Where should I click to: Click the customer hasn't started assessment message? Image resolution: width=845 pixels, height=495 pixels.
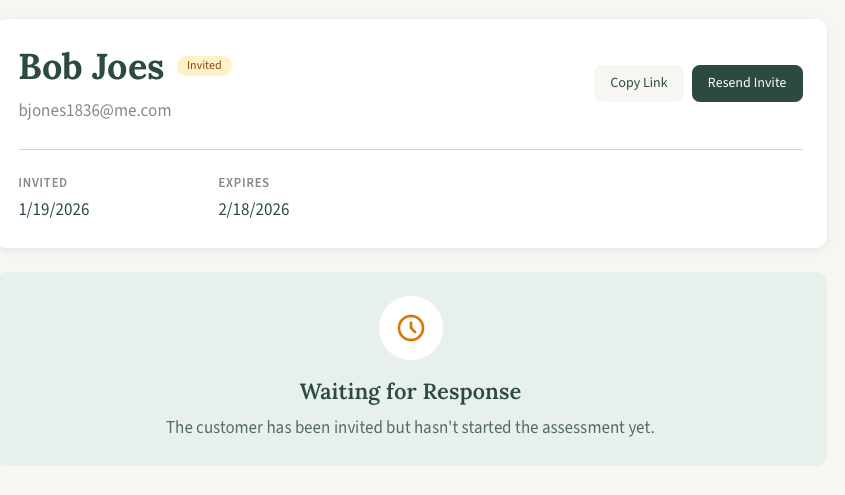[410, 427]
